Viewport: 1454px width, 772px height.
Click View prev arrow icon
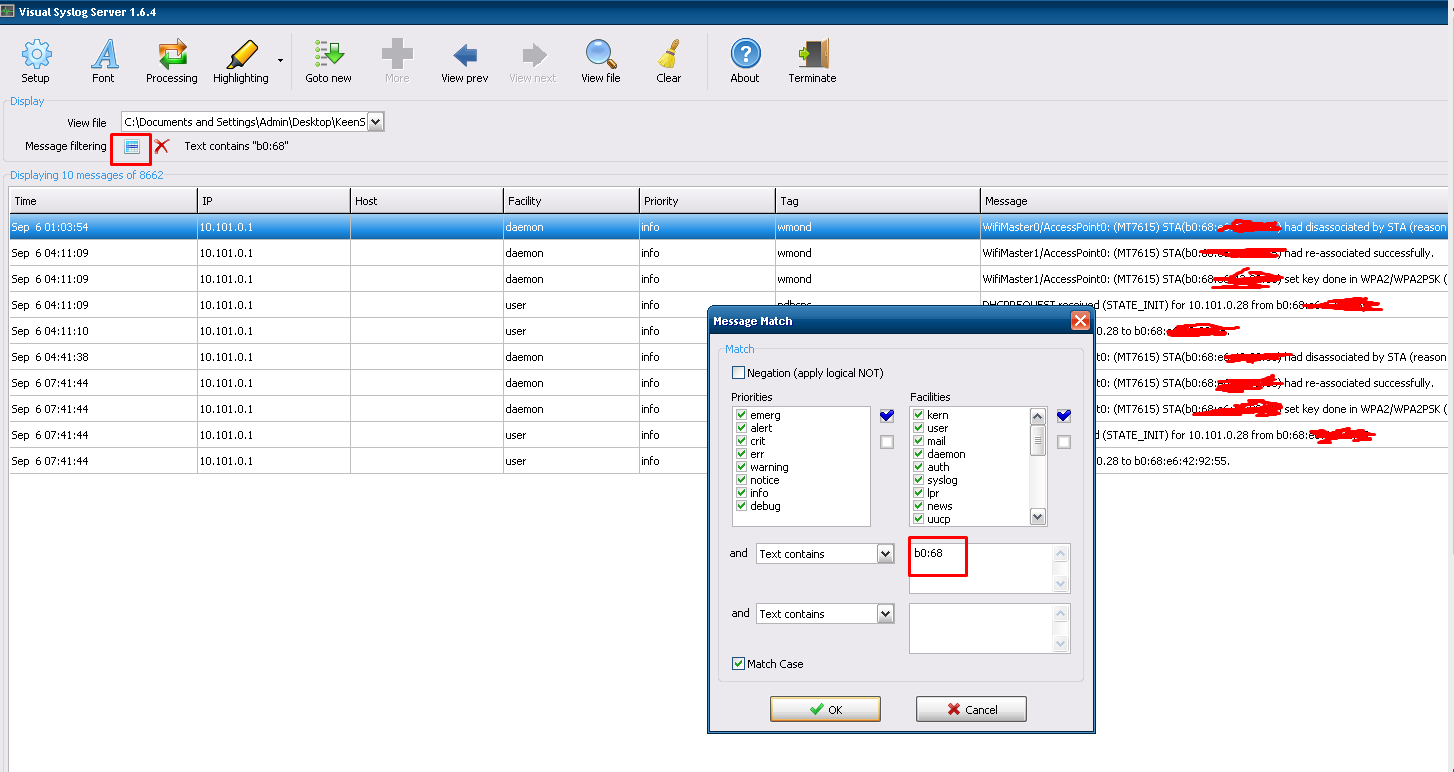pos(465,61)
